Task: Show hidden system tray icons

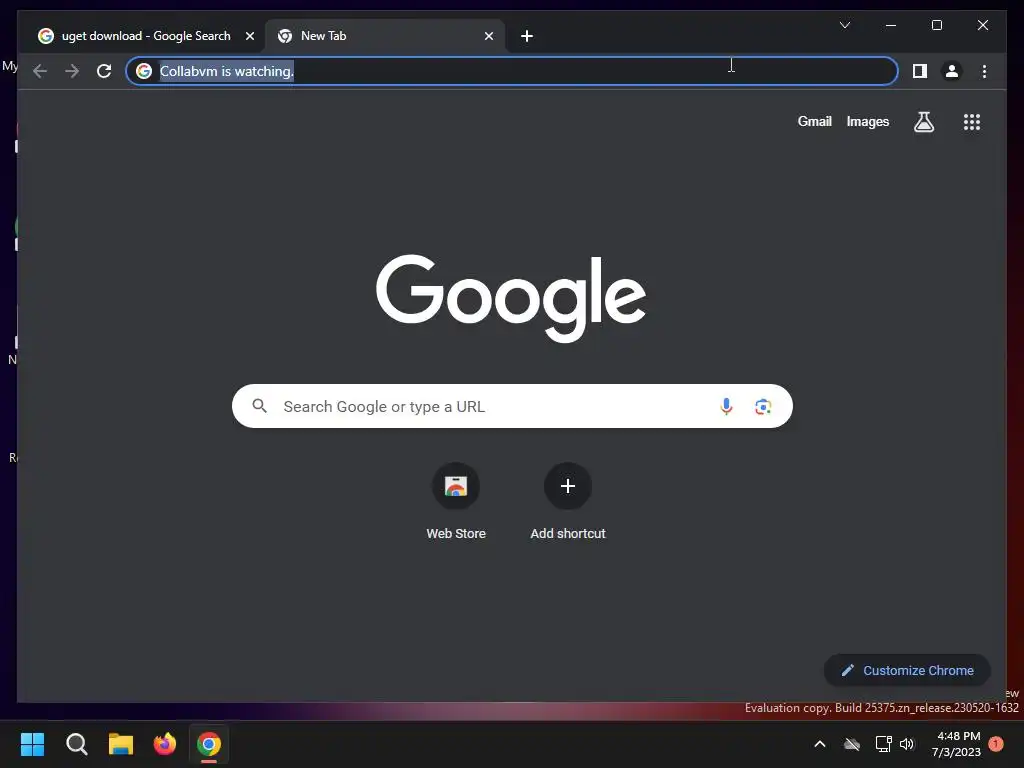Action: pos(820,744)
